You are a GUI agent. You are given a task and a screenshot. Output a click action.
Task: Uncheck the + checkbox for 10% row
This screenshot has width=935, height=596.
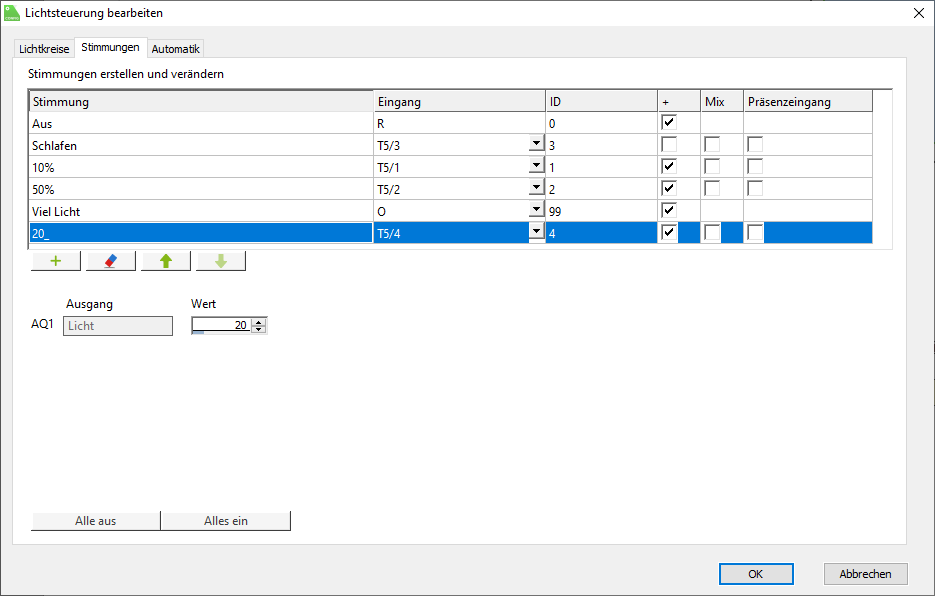(x=669, y=166)
